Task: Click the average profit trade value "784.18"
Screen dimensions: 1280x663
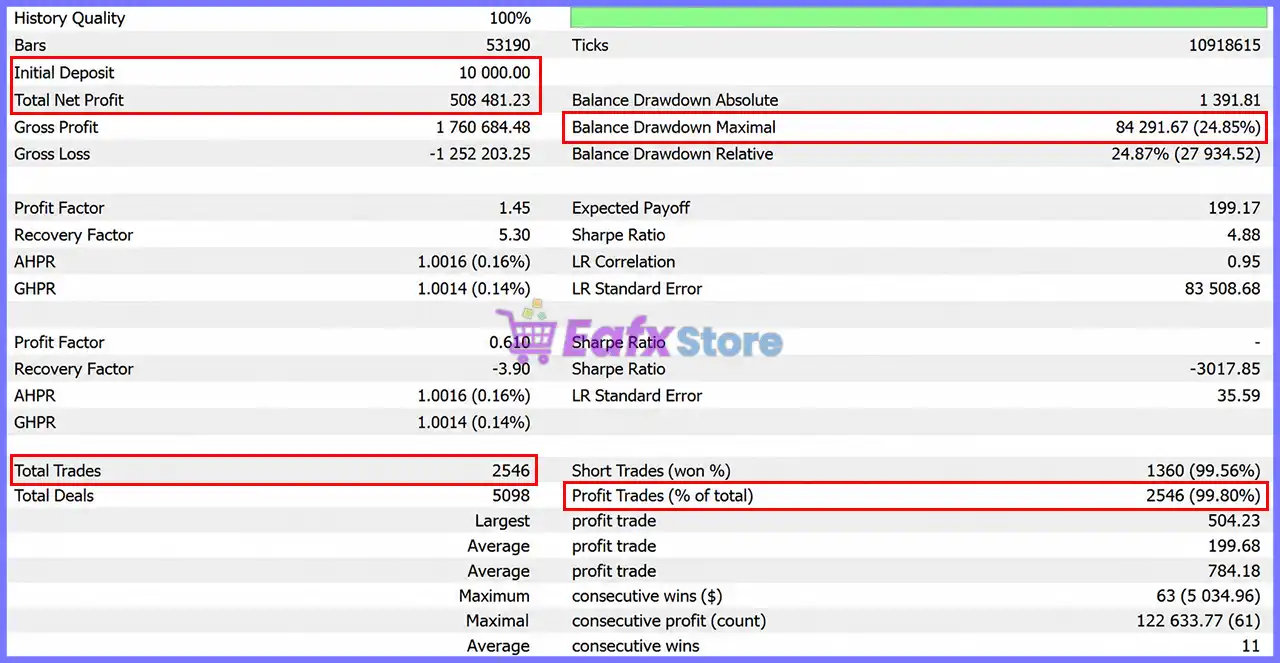Action: [1234, 571]
